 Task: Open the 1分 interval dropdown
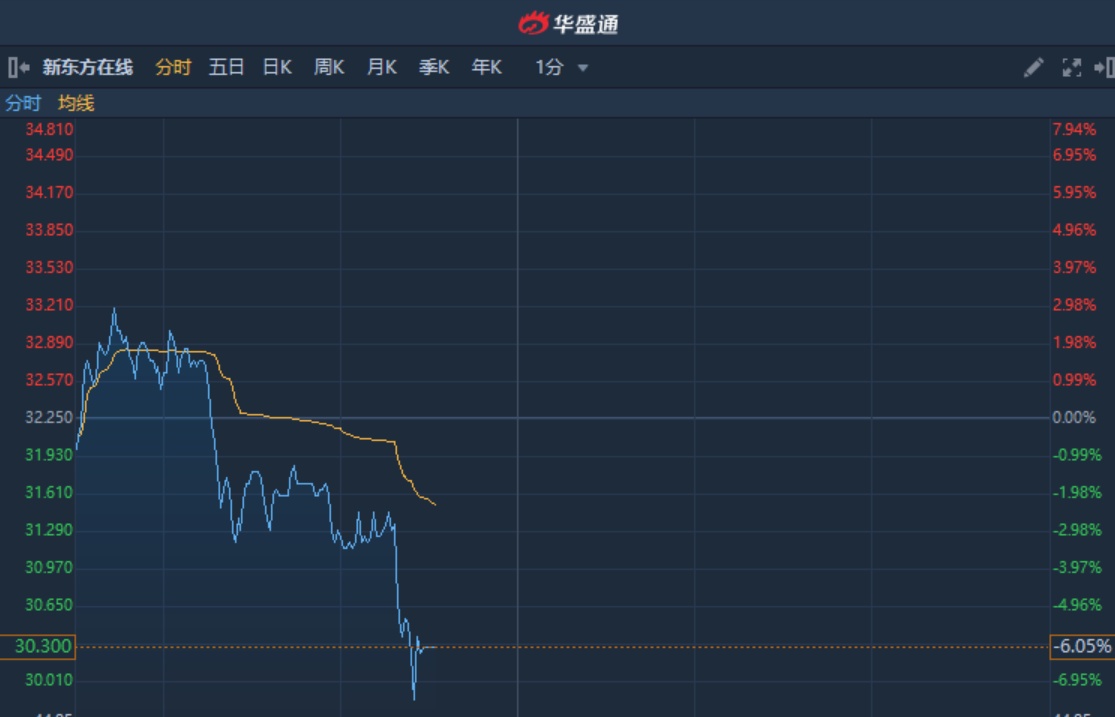click(550, 68)
